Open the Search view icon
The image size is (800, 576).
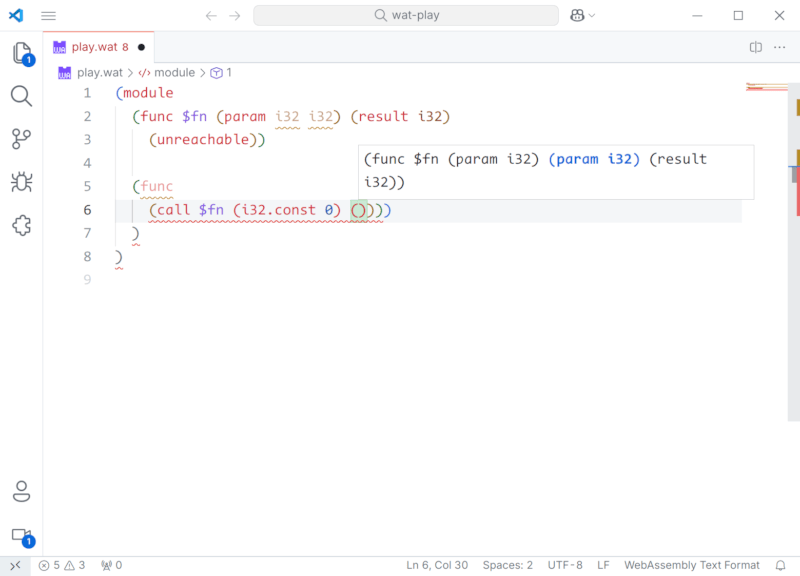[x=21, y=96]
